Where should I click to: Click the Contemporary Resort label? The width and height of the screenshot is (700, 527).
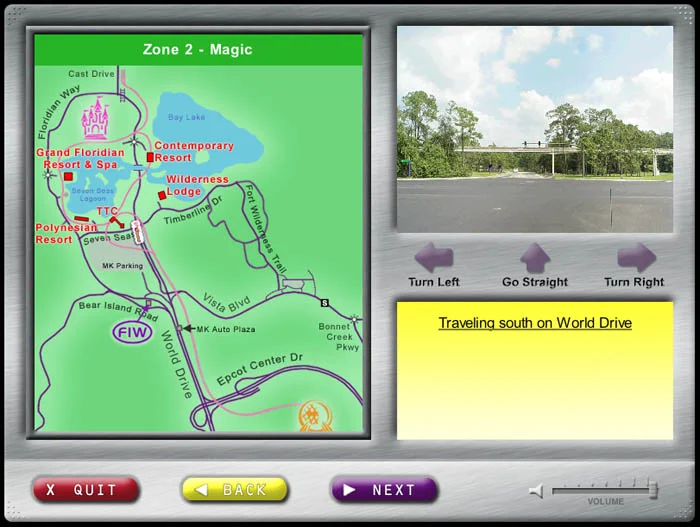point(194,151)
